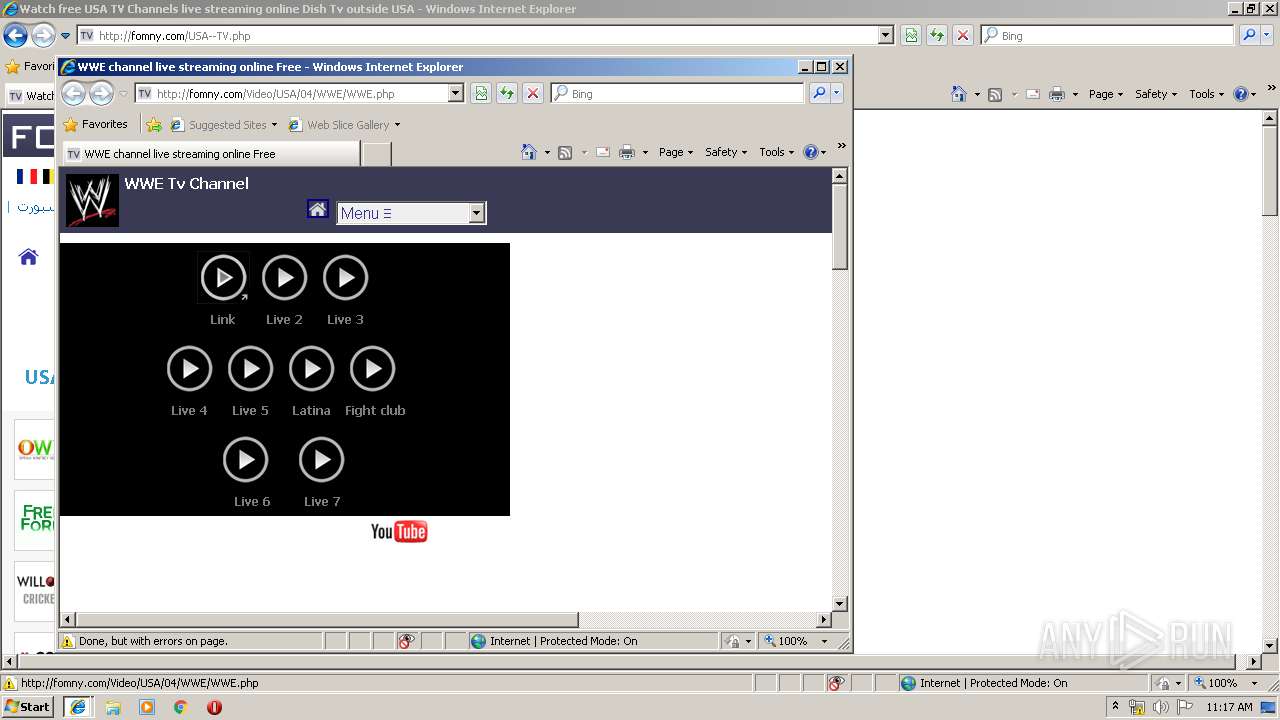
Task: Stop loading in the popup window
Action: [533, 93]
